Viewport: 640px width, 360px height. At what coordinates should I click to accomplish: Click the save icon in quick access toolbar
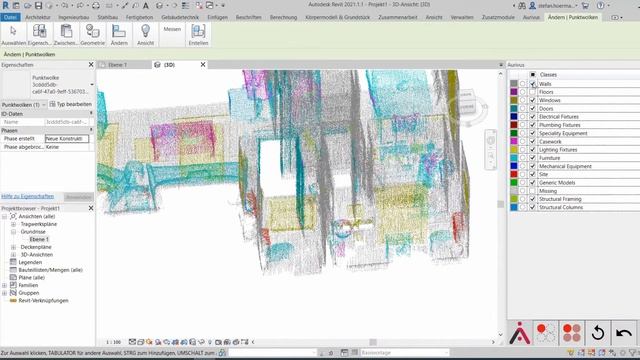pyautogui.click(x=38, y=6)
